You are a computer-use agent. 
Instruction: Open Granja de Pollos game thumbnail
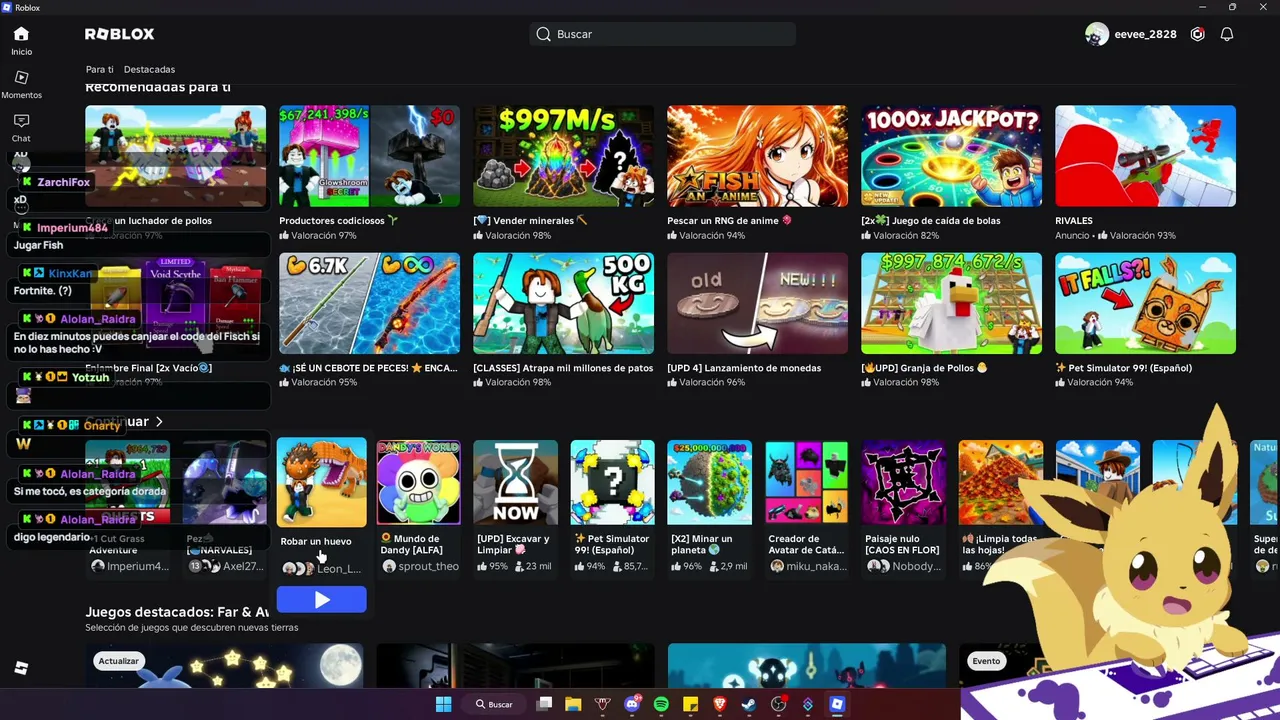951,303
